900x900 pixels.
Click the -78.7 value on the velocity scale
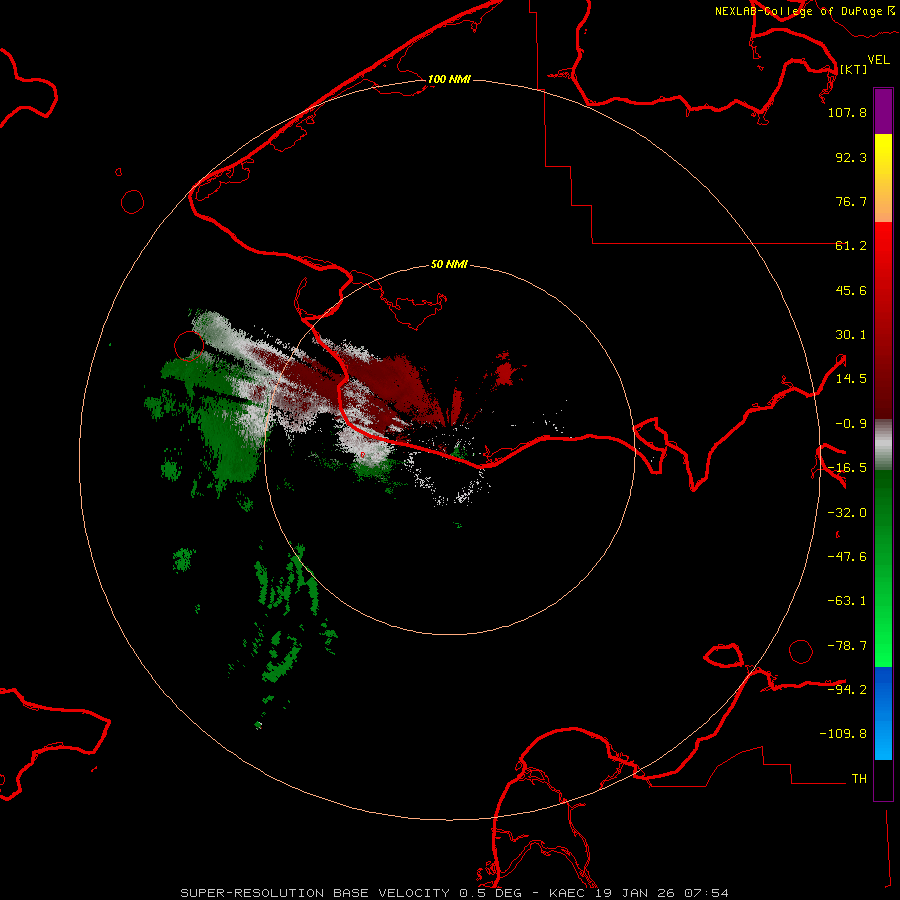(847, 646)
